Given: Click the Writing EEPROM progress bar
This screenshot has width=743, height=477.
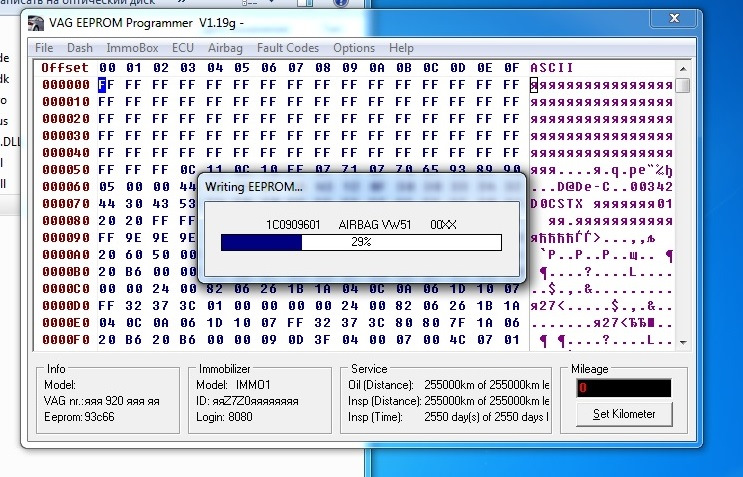Looking at the screenshot, I should (361, 242).
